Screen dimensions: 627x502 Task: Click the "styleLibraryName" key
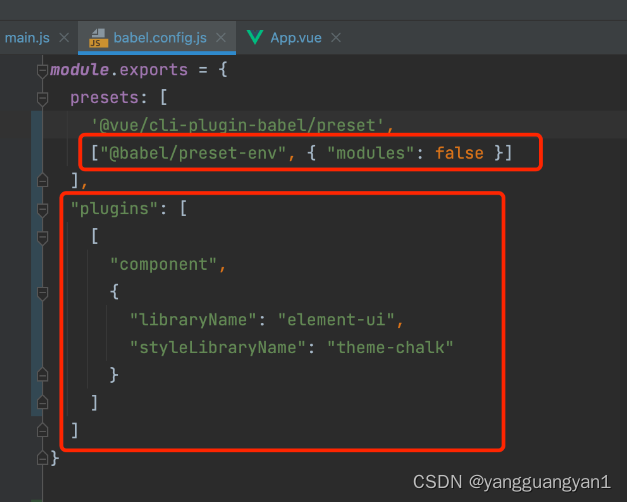click(218, 348)
